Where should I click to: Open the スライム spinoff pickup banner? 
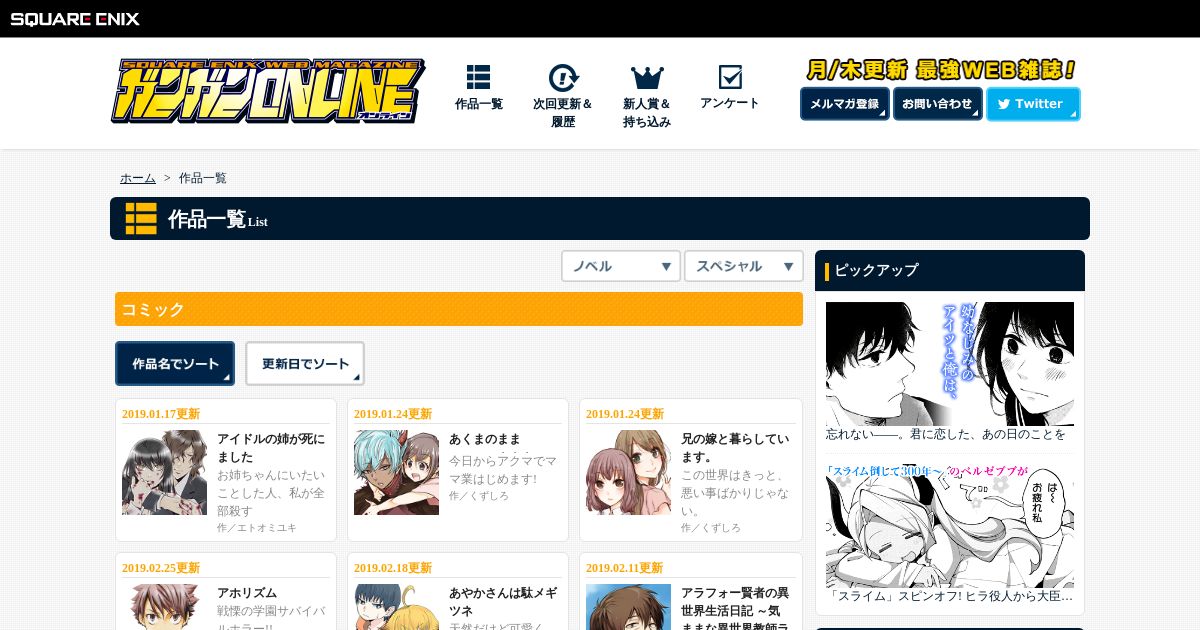pyautogui.click(x=950, y=526)
